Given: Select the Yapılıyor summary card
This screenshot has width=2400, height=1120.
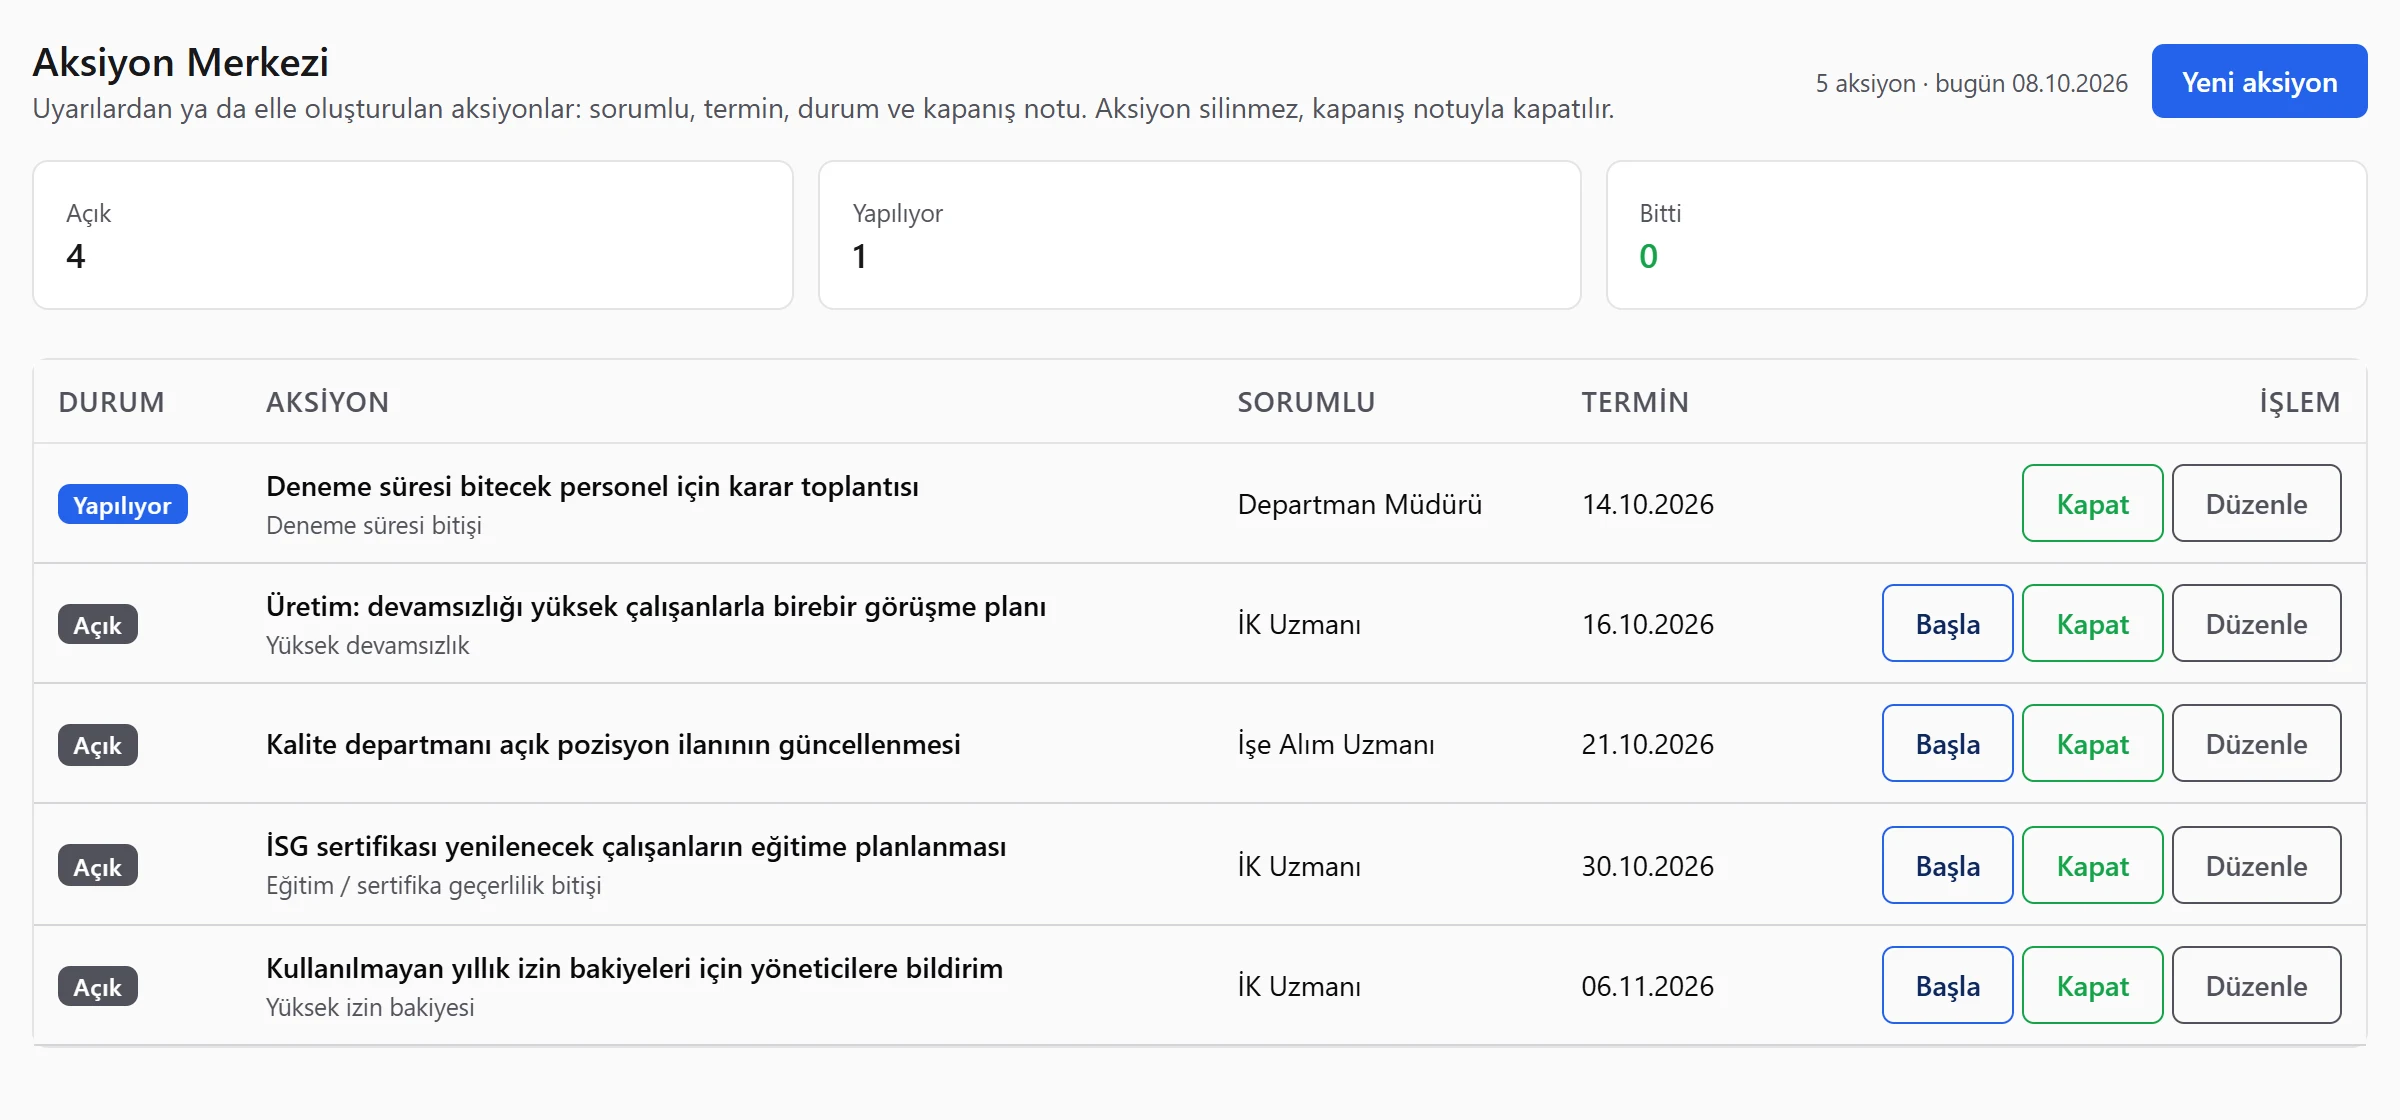Looking at the screenshot, I should [1199, 235].
